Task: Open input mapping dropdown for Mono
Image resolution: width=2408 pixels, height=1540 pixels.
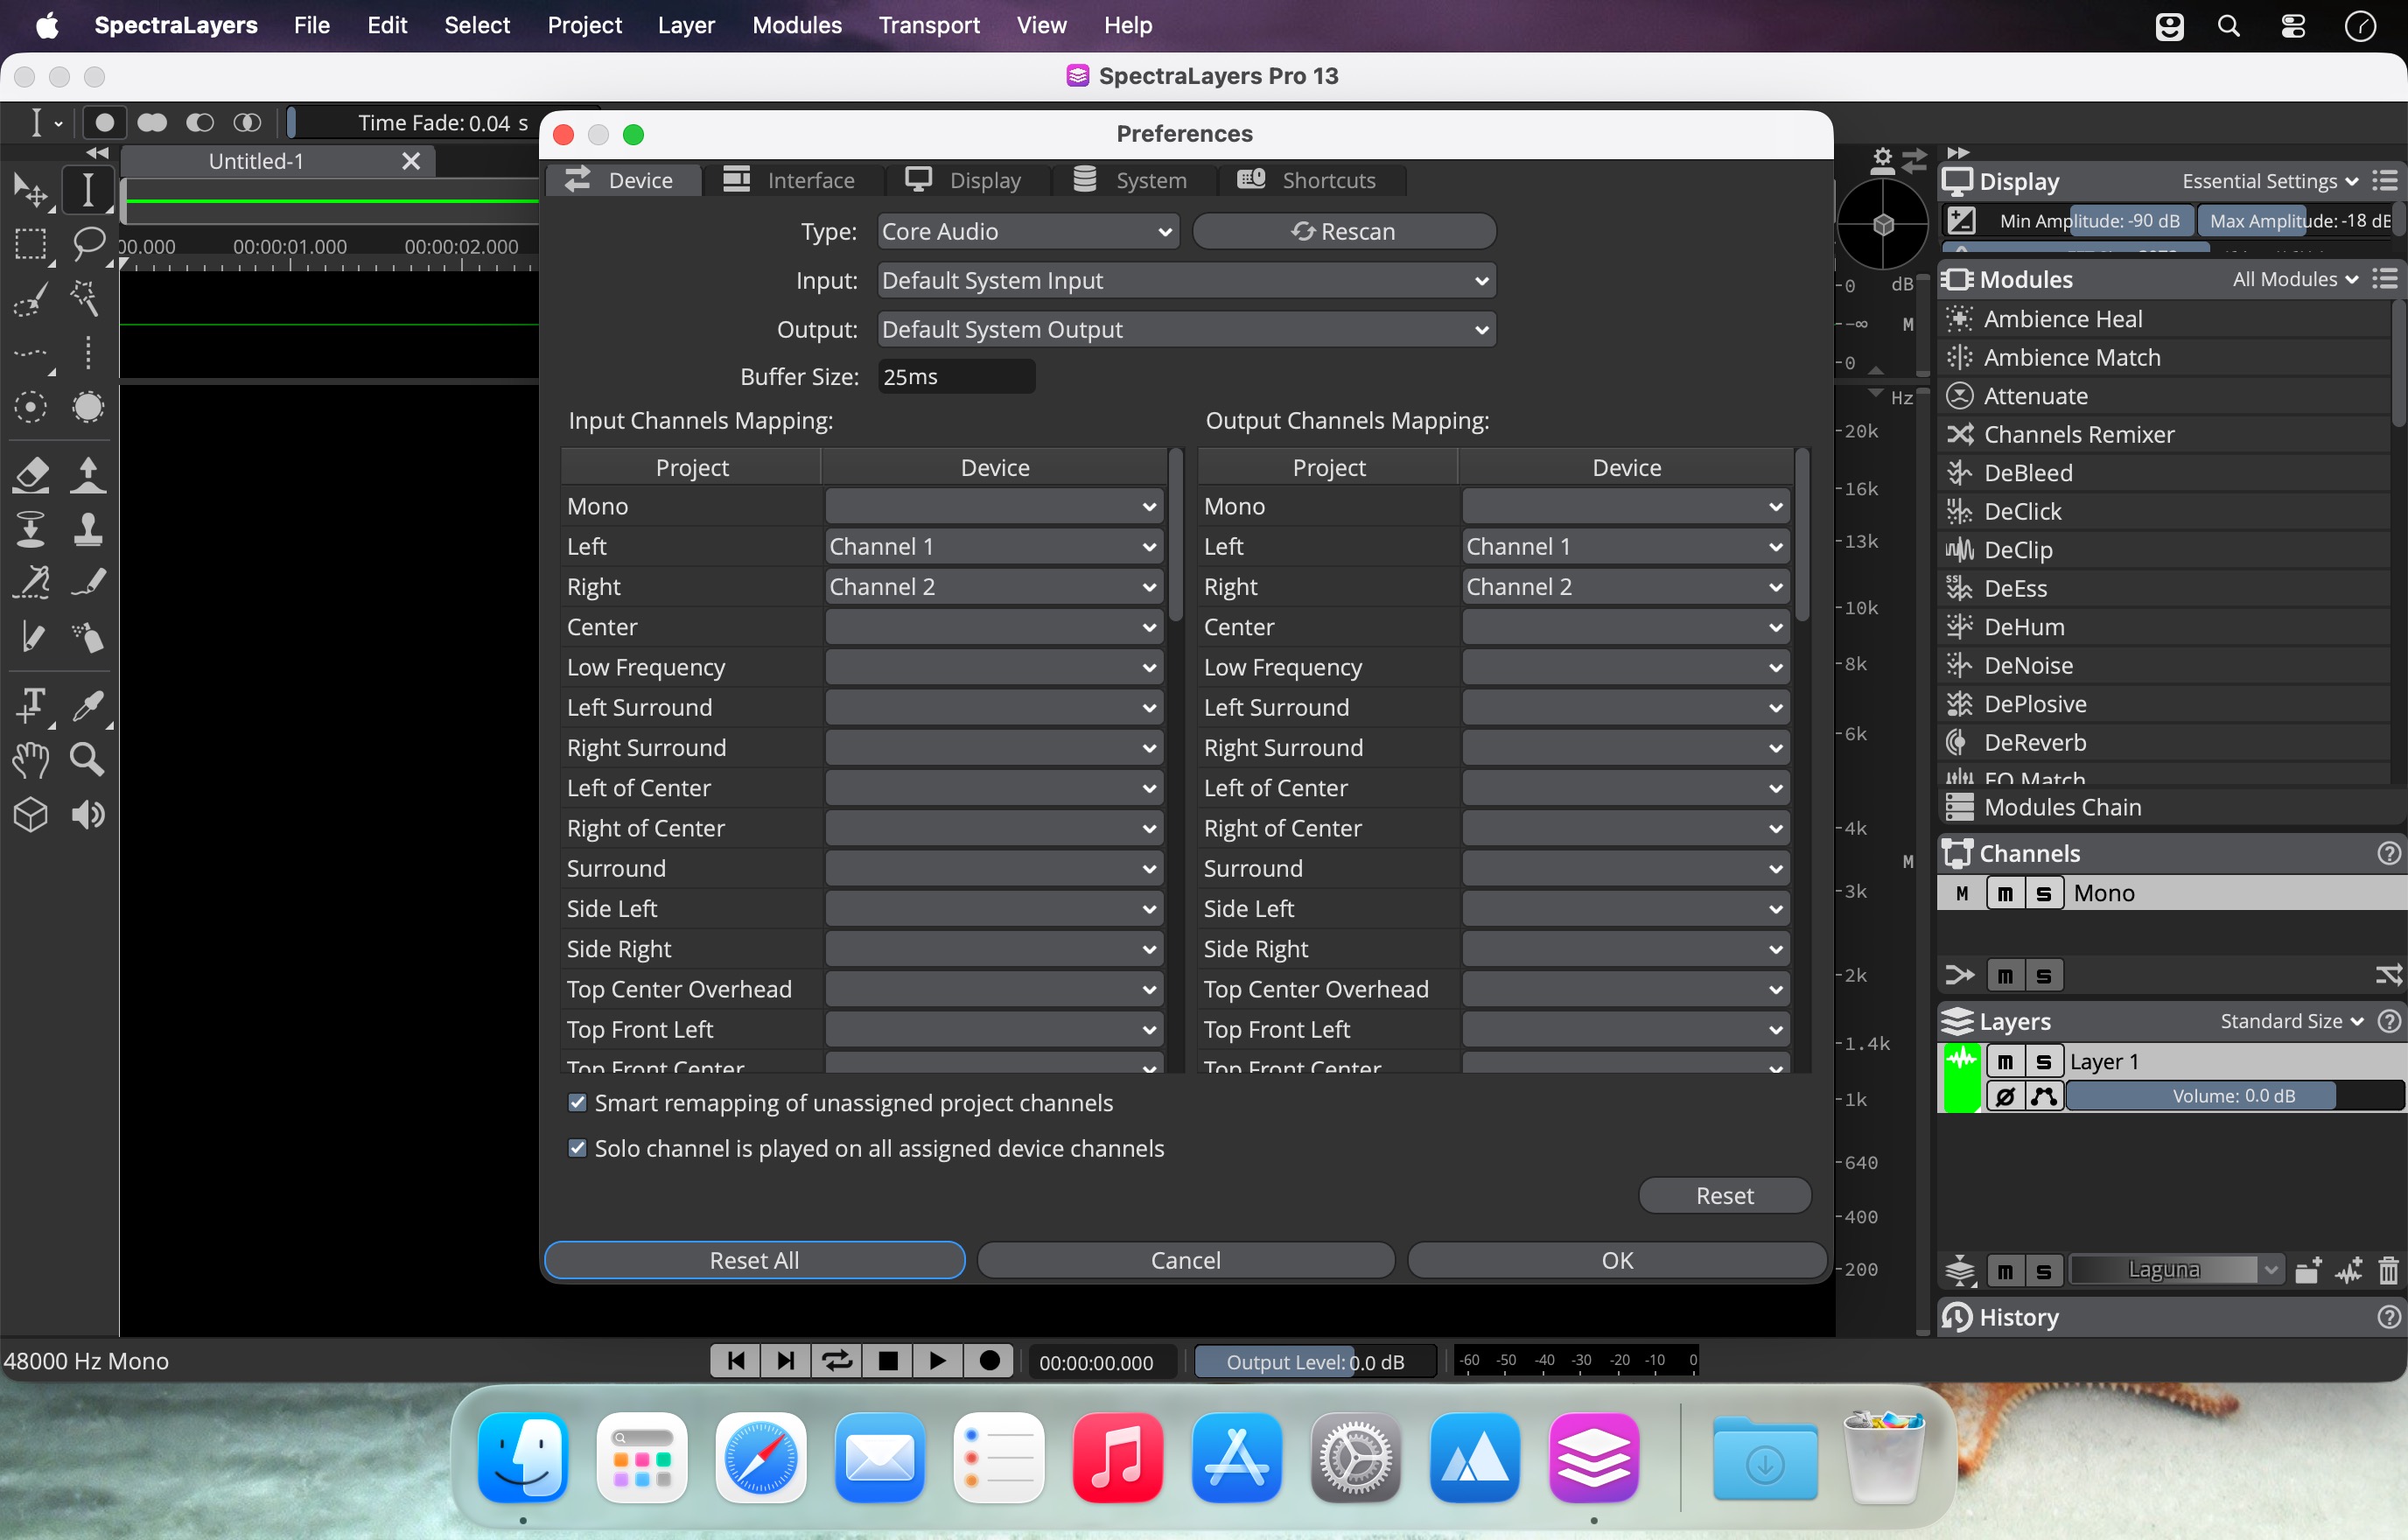Action: [x=993, y=506]
